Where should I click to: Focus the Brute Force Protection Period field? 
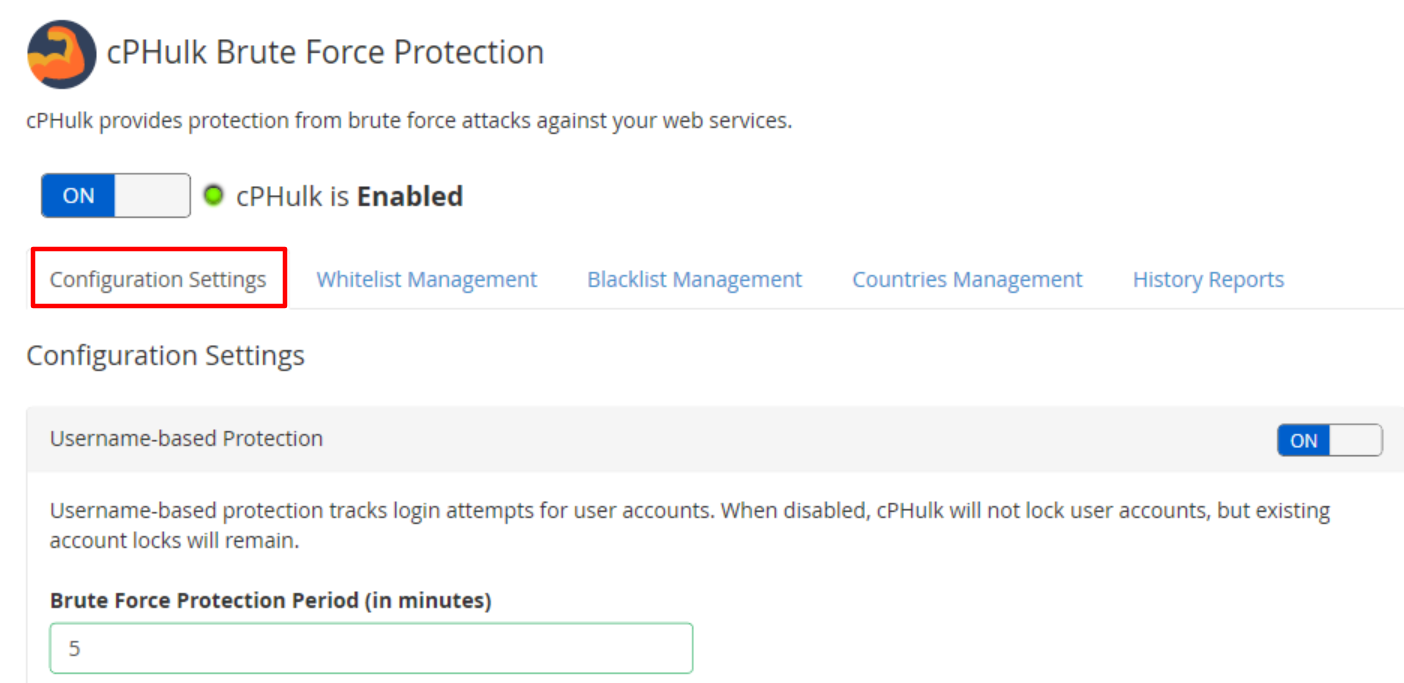(371, 648)
